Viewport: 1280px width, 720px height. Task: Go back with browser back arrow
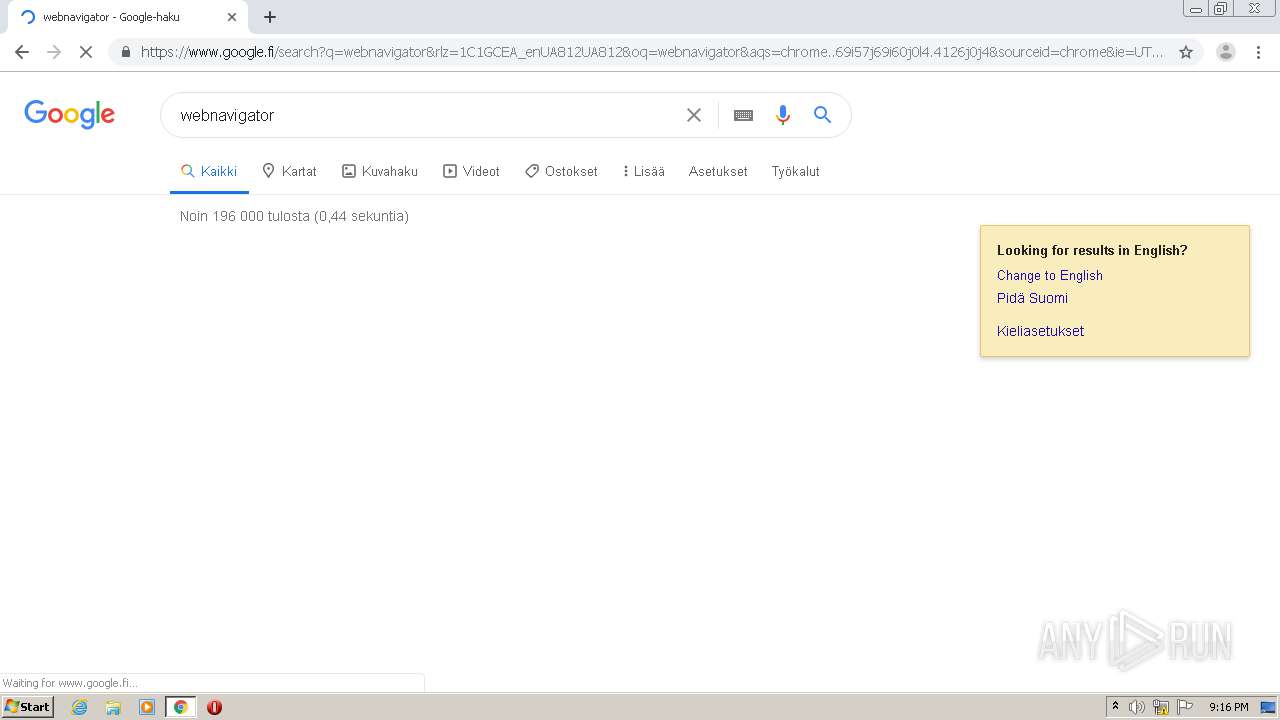click(x=22, y=52)
